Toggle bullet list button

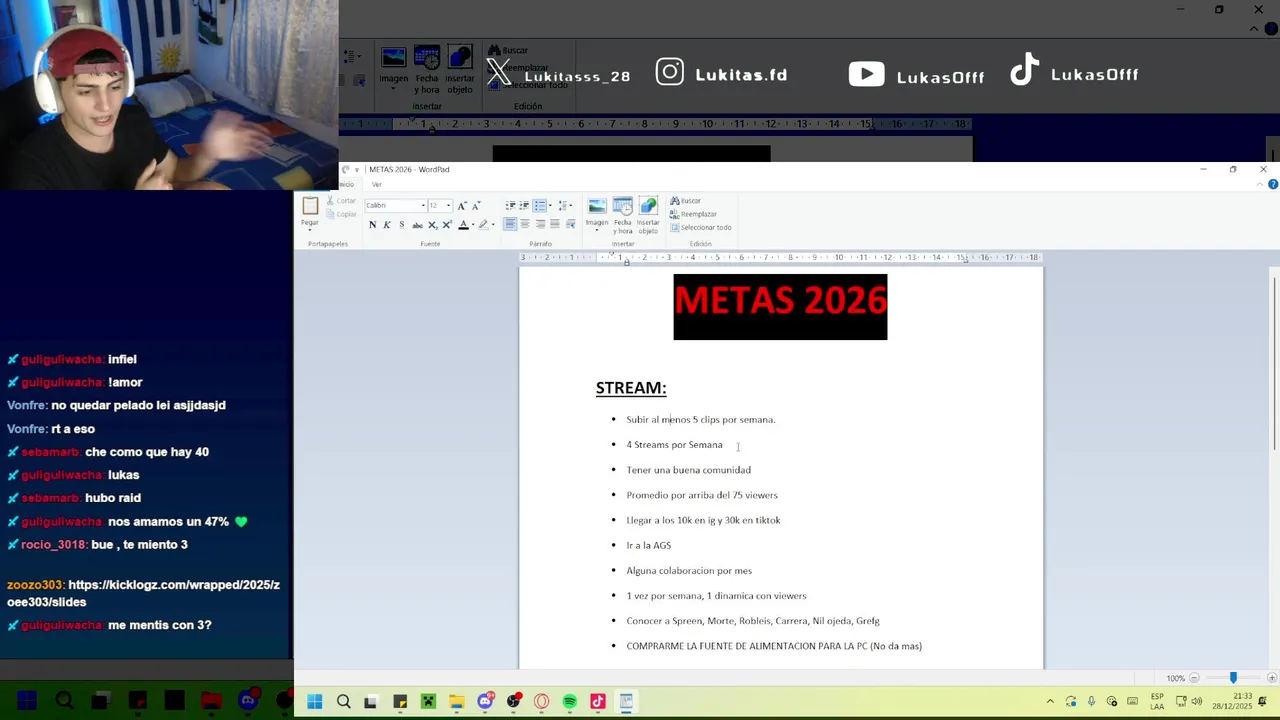539,205
